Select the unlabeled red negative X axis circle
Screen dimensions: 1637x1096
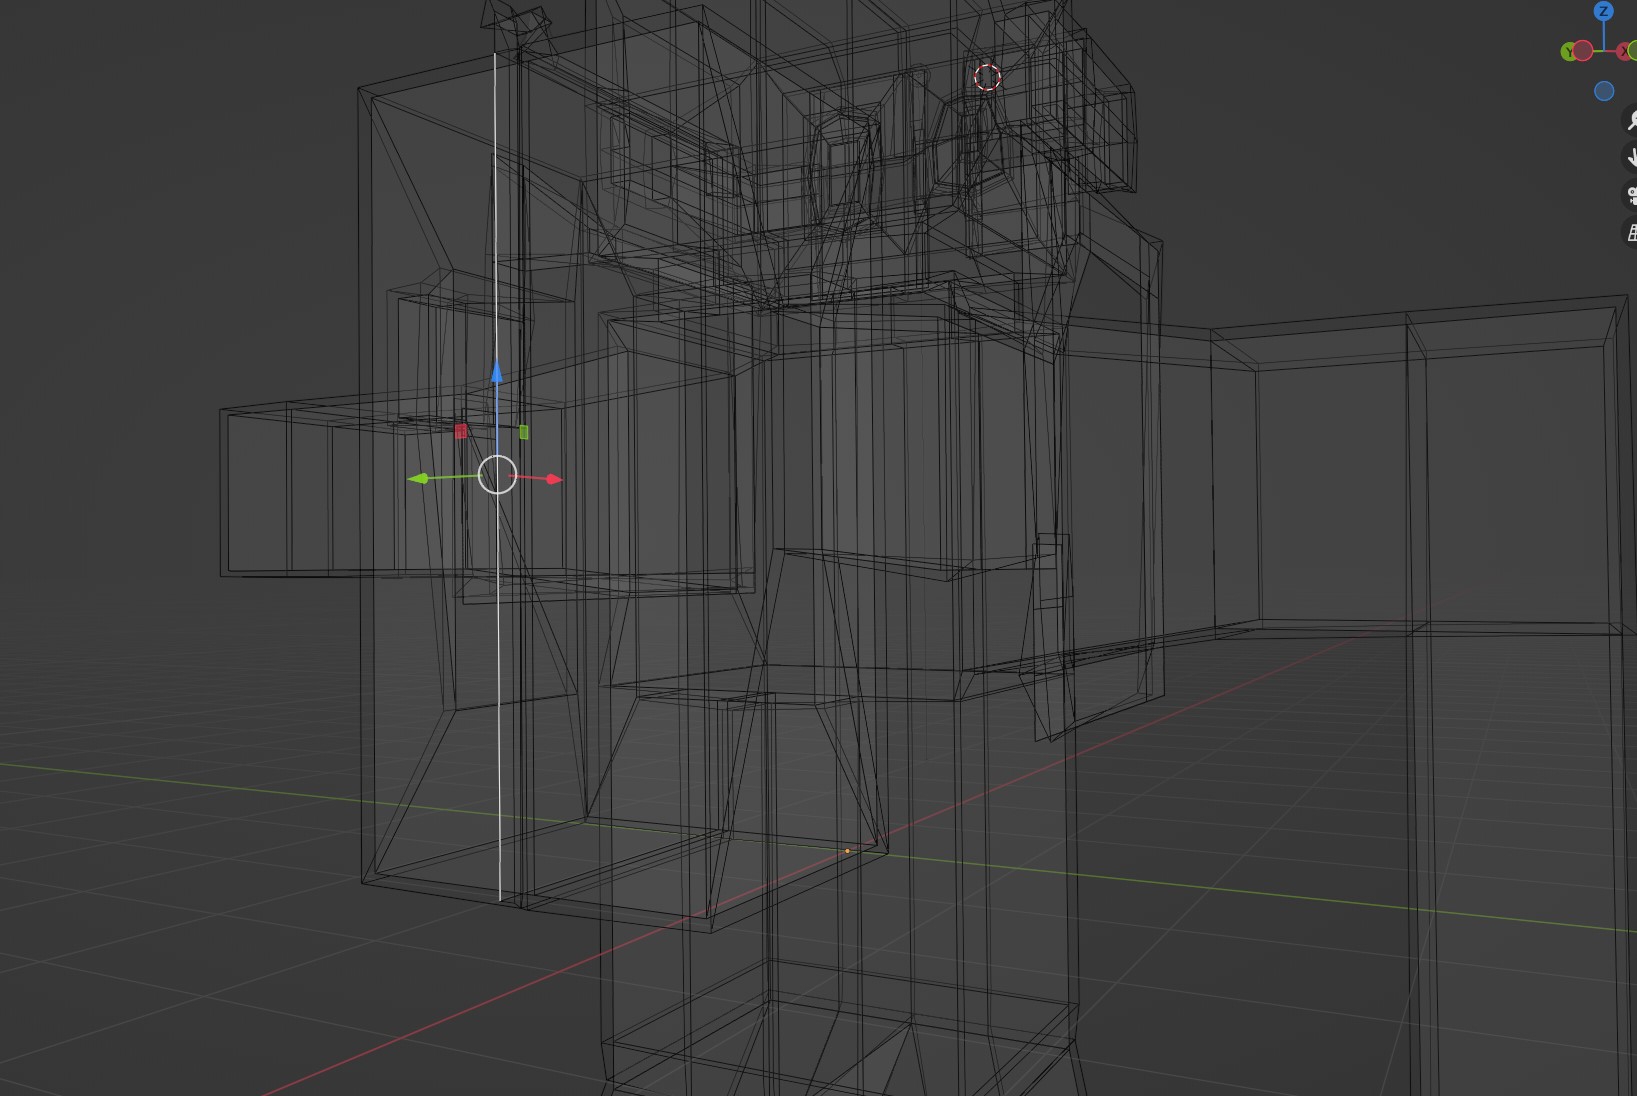1583,50
